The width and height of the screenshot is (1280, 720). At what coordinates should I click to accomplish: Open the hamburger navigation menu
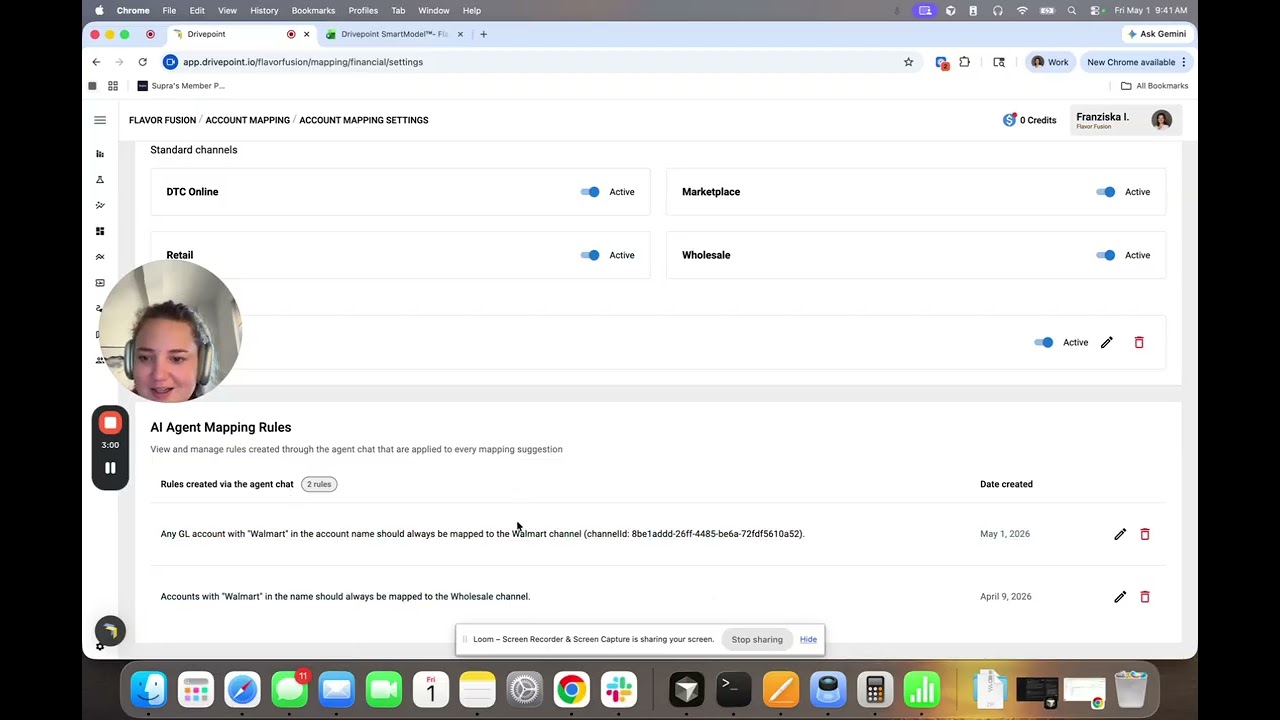tap(100, 120)
